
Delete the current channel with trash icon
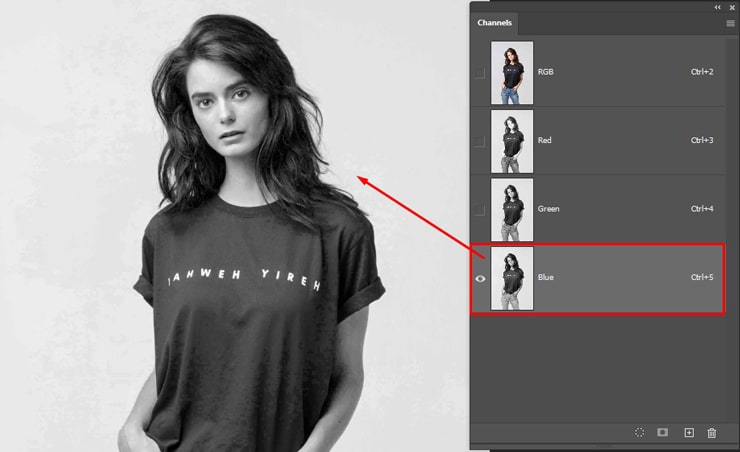click(712, 432)
